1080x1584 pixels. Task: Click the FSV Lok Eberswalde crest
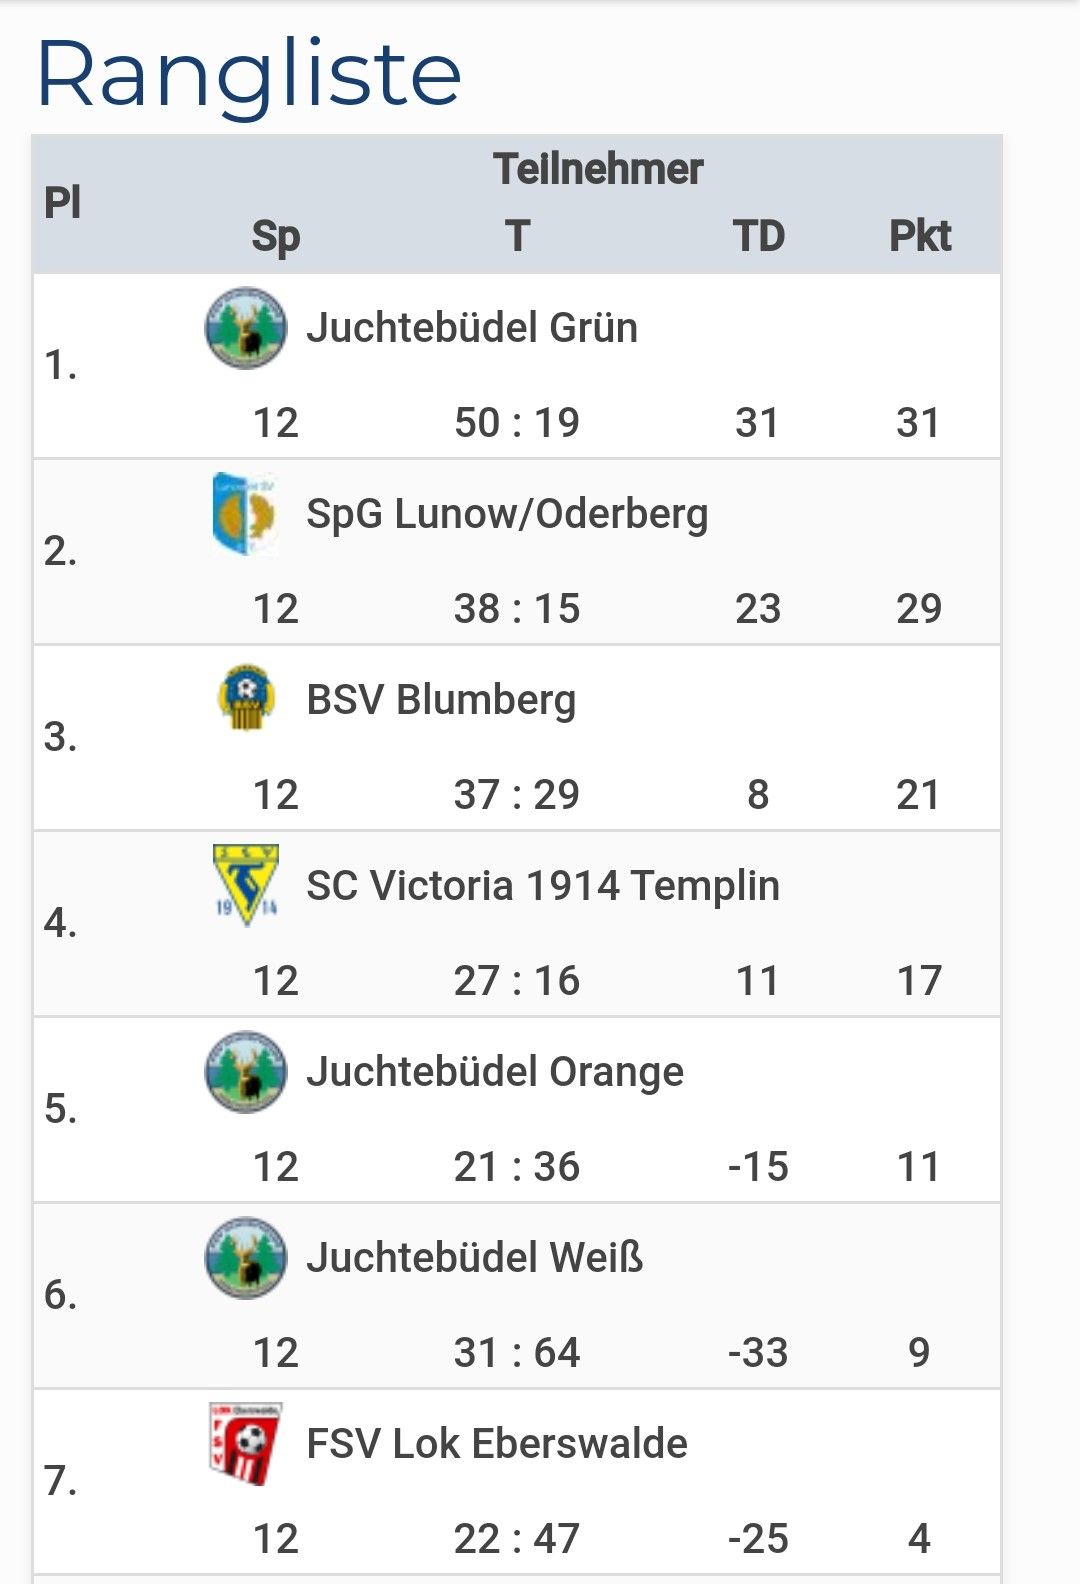245,1443
